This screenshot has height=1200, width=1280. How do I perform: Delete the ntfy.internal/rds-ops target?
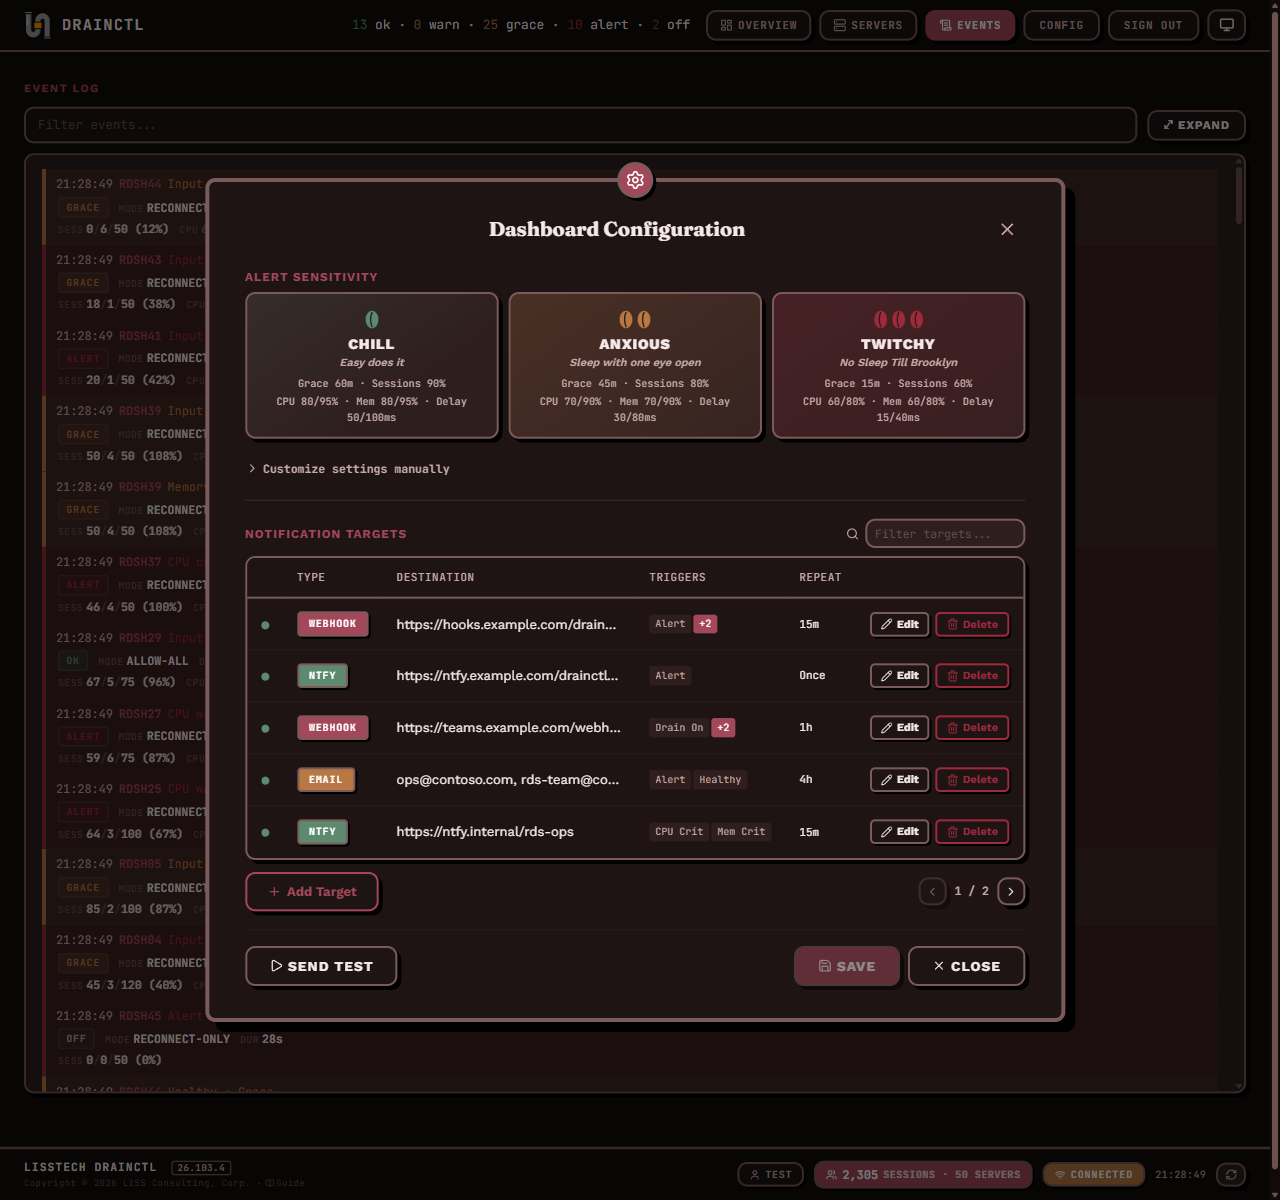click(x=972, y=832)
